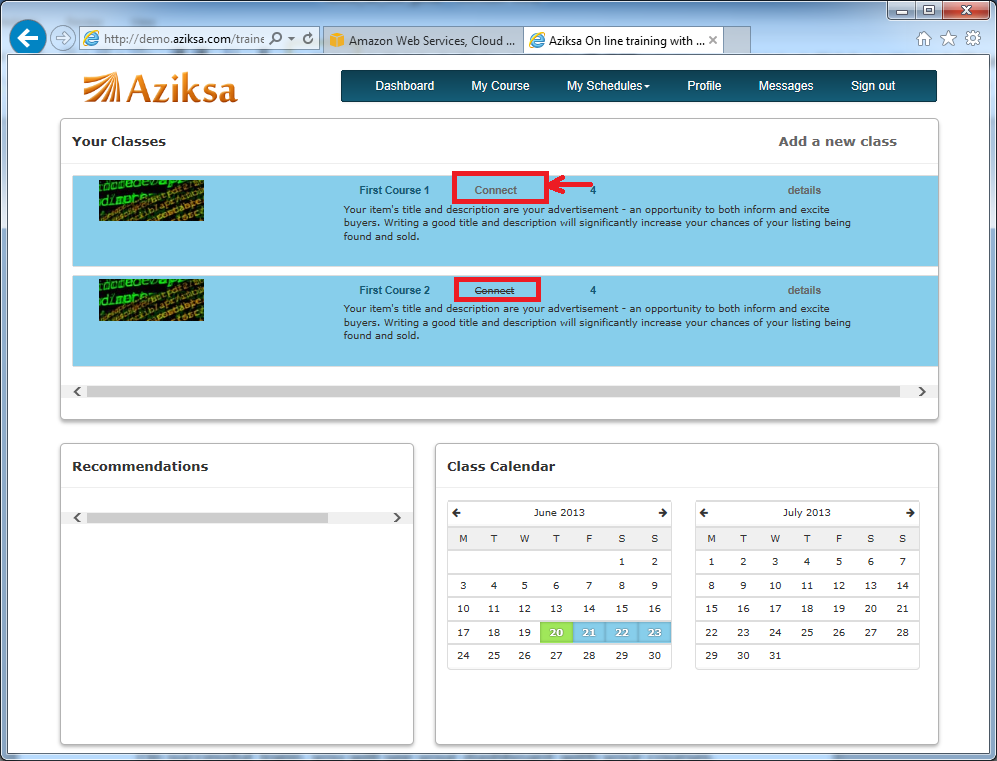Open the address bar dropdown arrow
The width and height of the screenshot is (997, 761).
[291, 39]
